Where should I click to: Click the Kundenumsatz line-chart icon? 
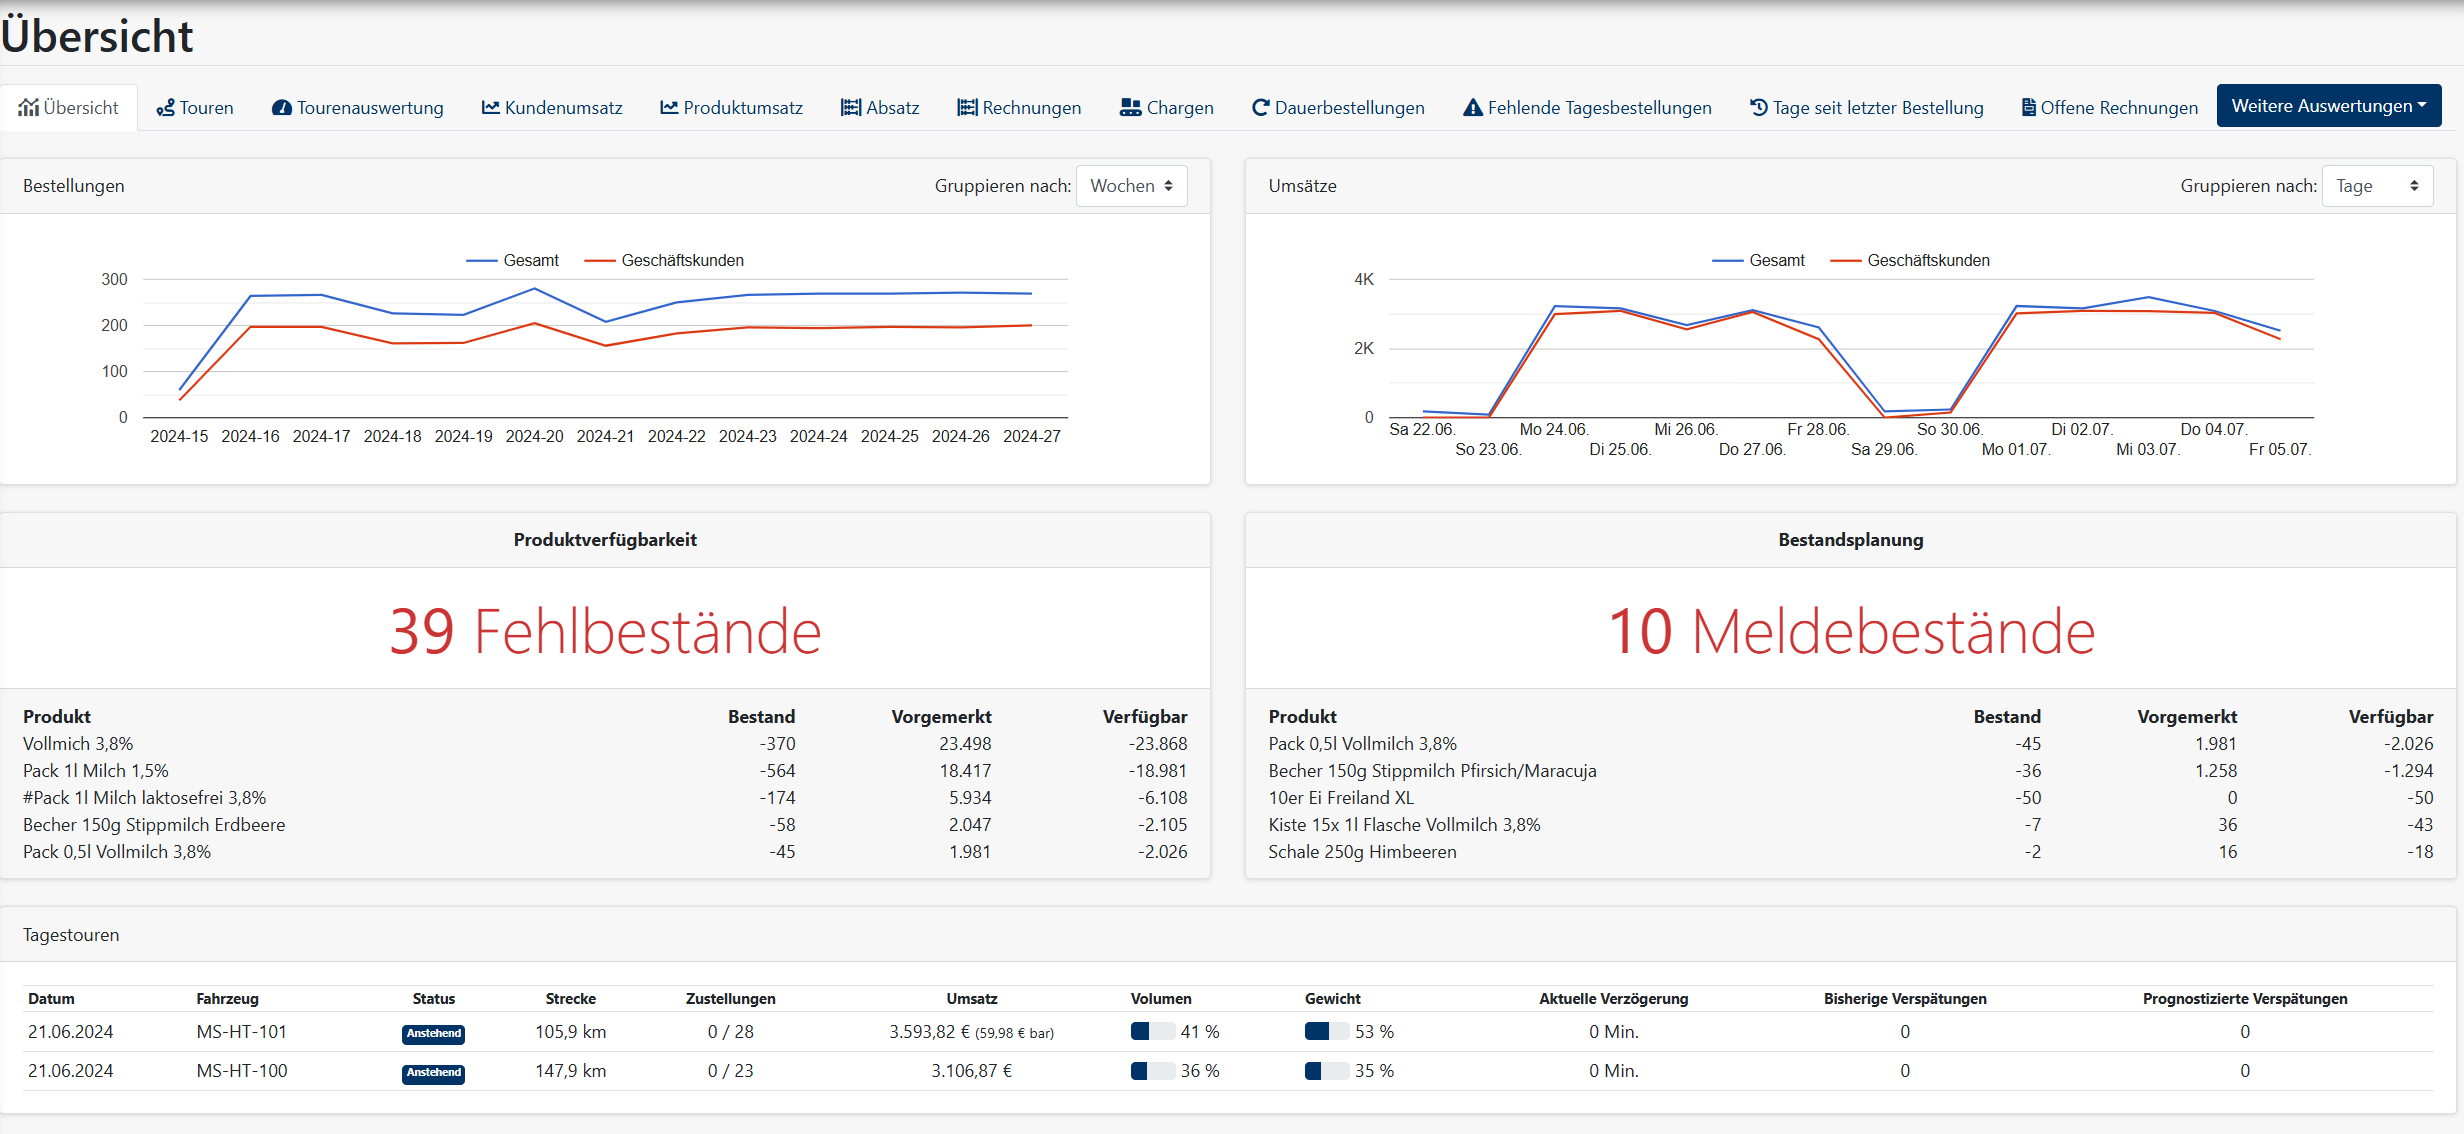(490, 107)
